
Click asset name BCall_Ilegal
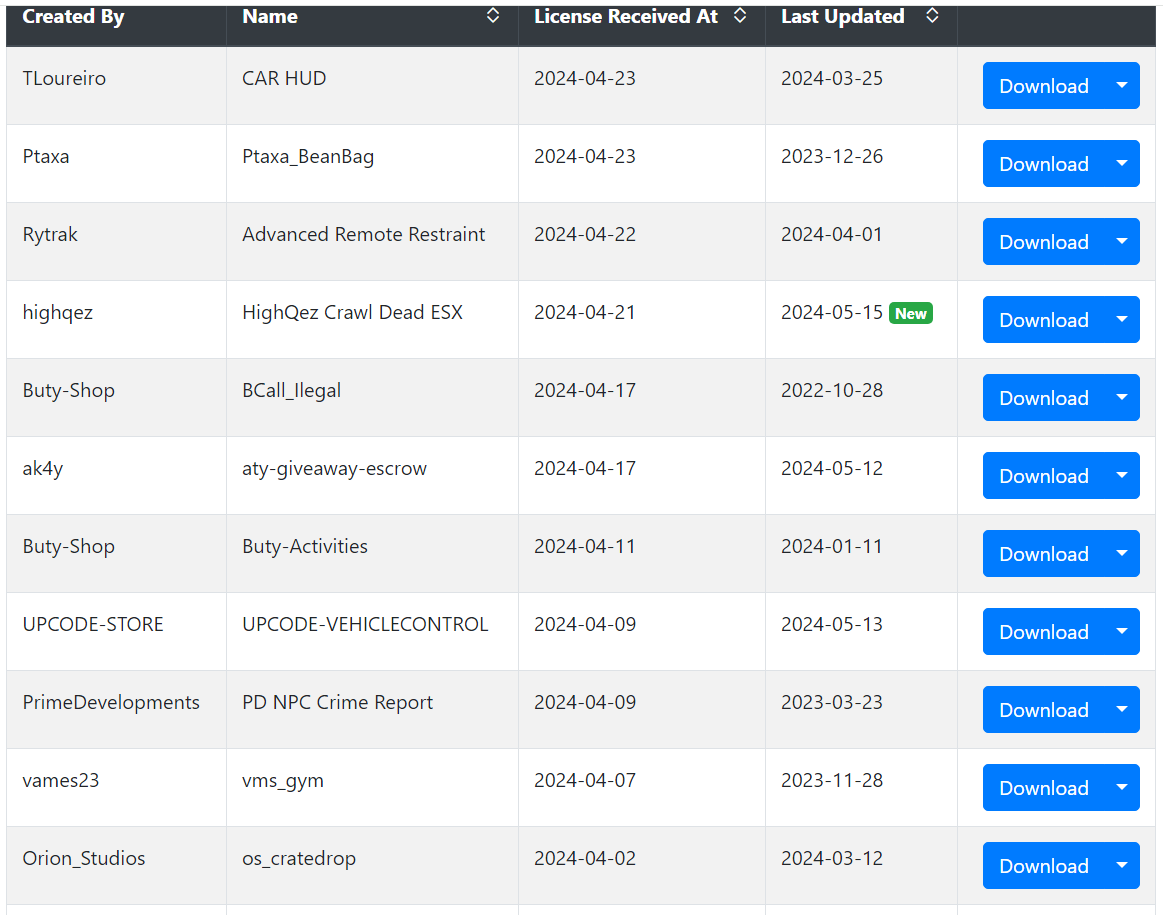291,391
